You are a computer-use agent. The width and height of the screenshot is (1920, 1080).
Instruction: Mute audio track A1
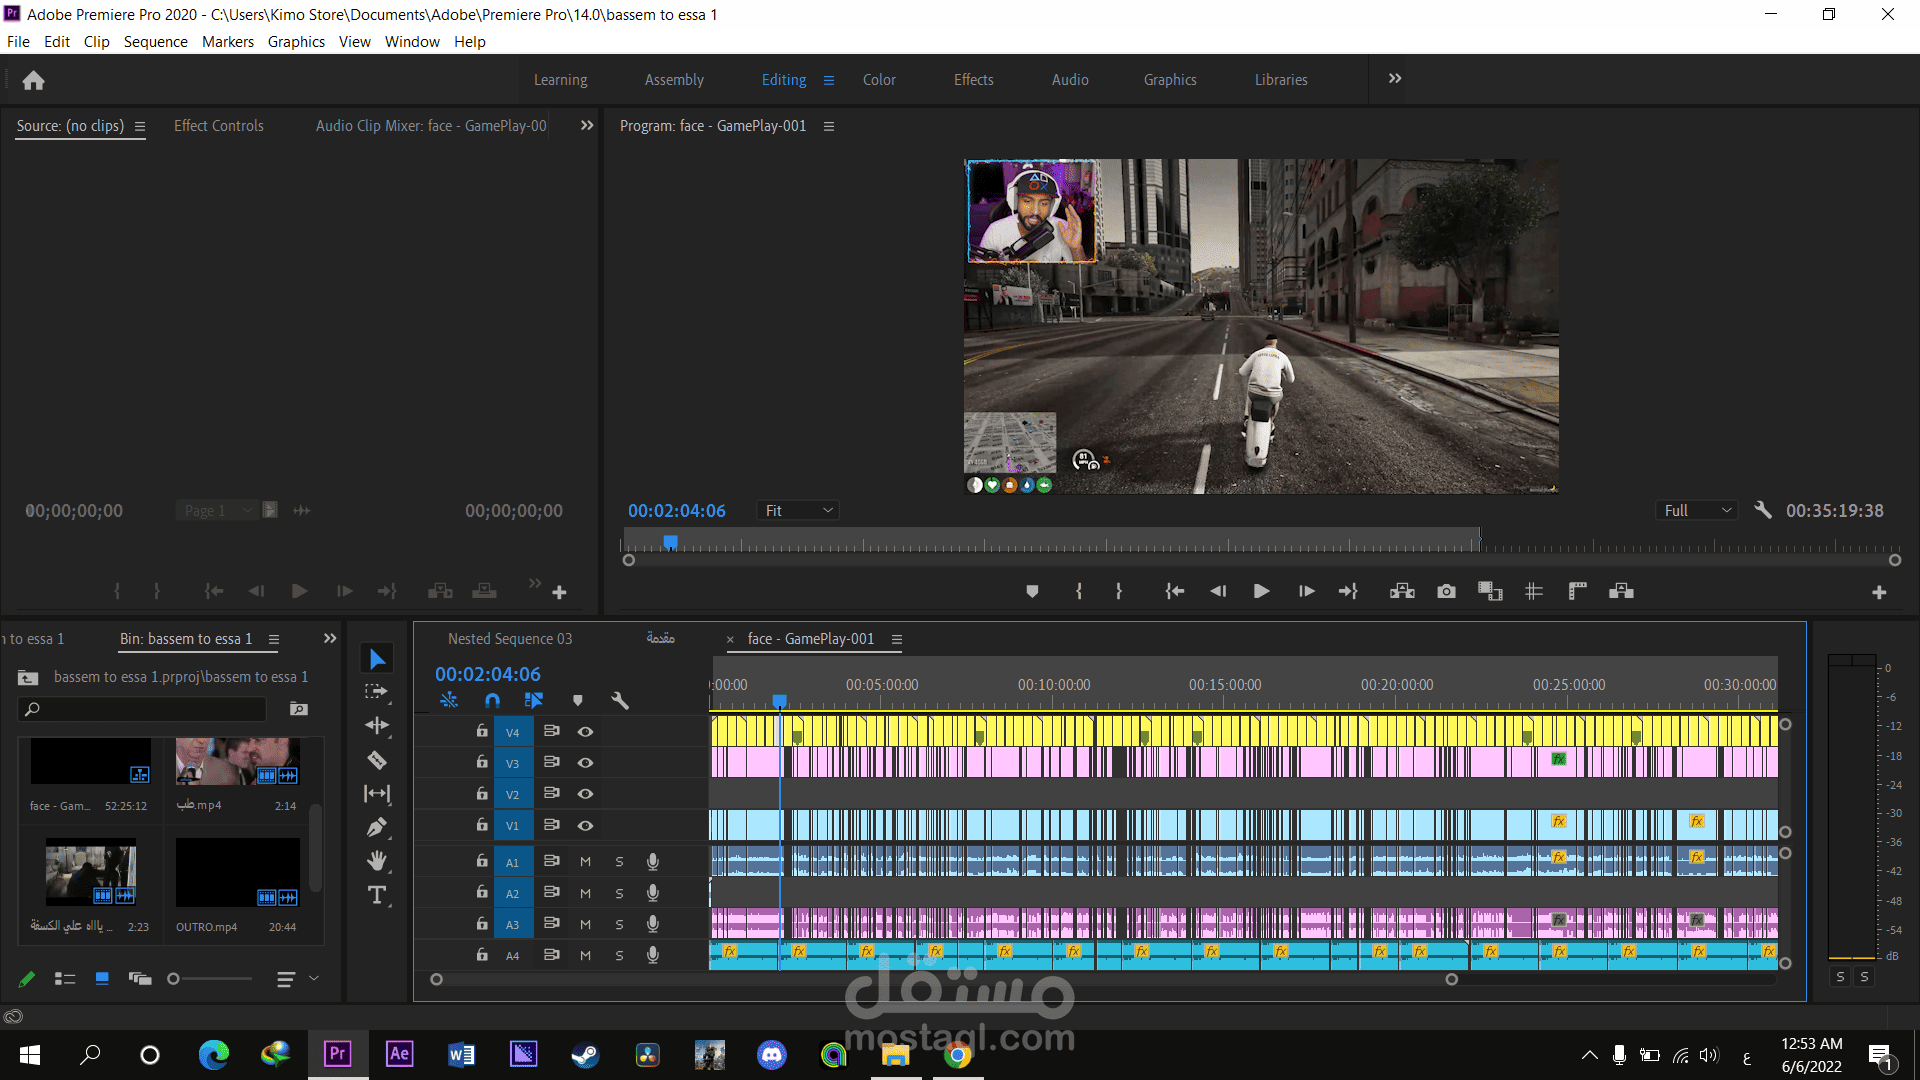pyautogui.click(x=586, y=862)
